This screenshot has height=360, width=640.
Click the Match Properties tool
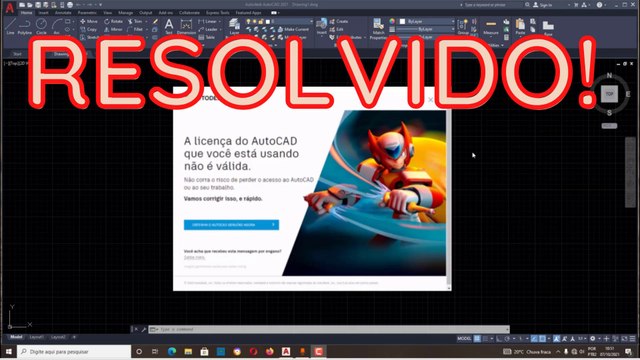(378, 28)
